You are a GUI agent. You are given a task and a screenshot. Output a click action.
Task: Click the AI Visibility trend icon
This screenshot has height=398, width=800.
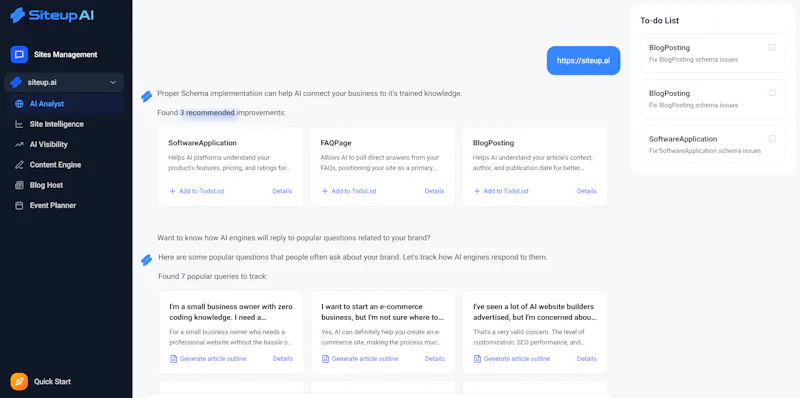click(x=19, y=144)
